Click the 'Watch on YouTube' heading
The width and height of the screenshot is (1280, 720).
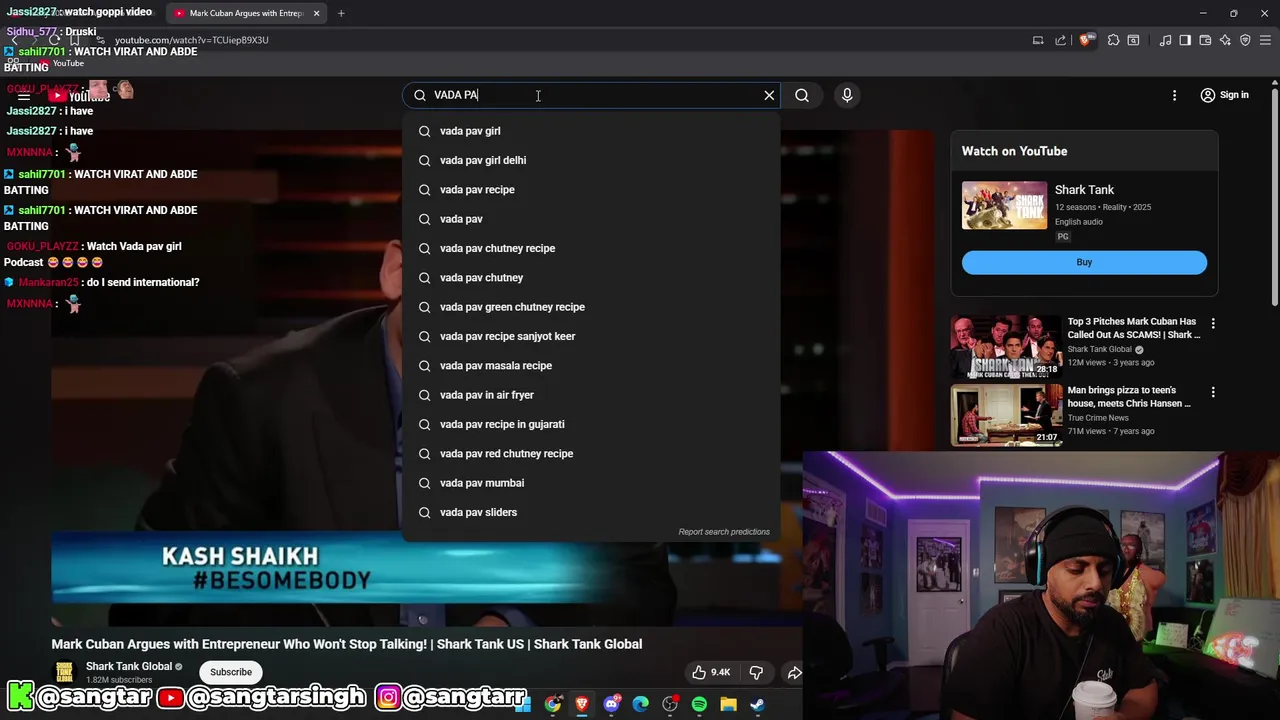point(1014,151)
